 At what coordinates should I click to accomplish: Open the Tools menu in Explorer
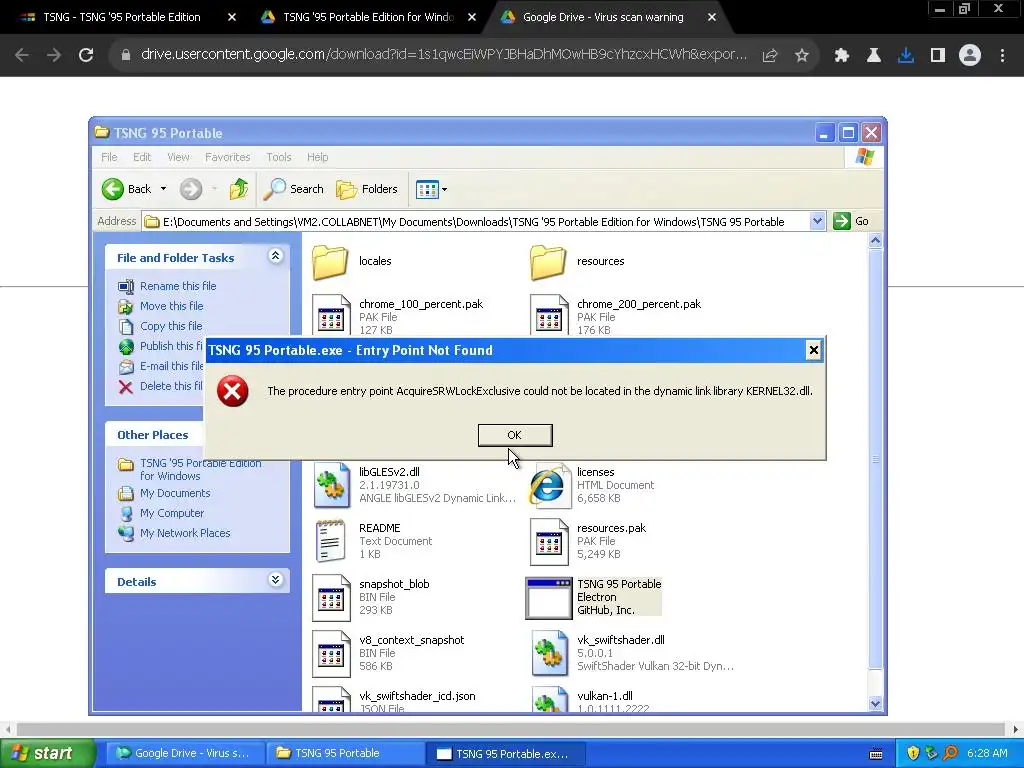pos(278,157)
